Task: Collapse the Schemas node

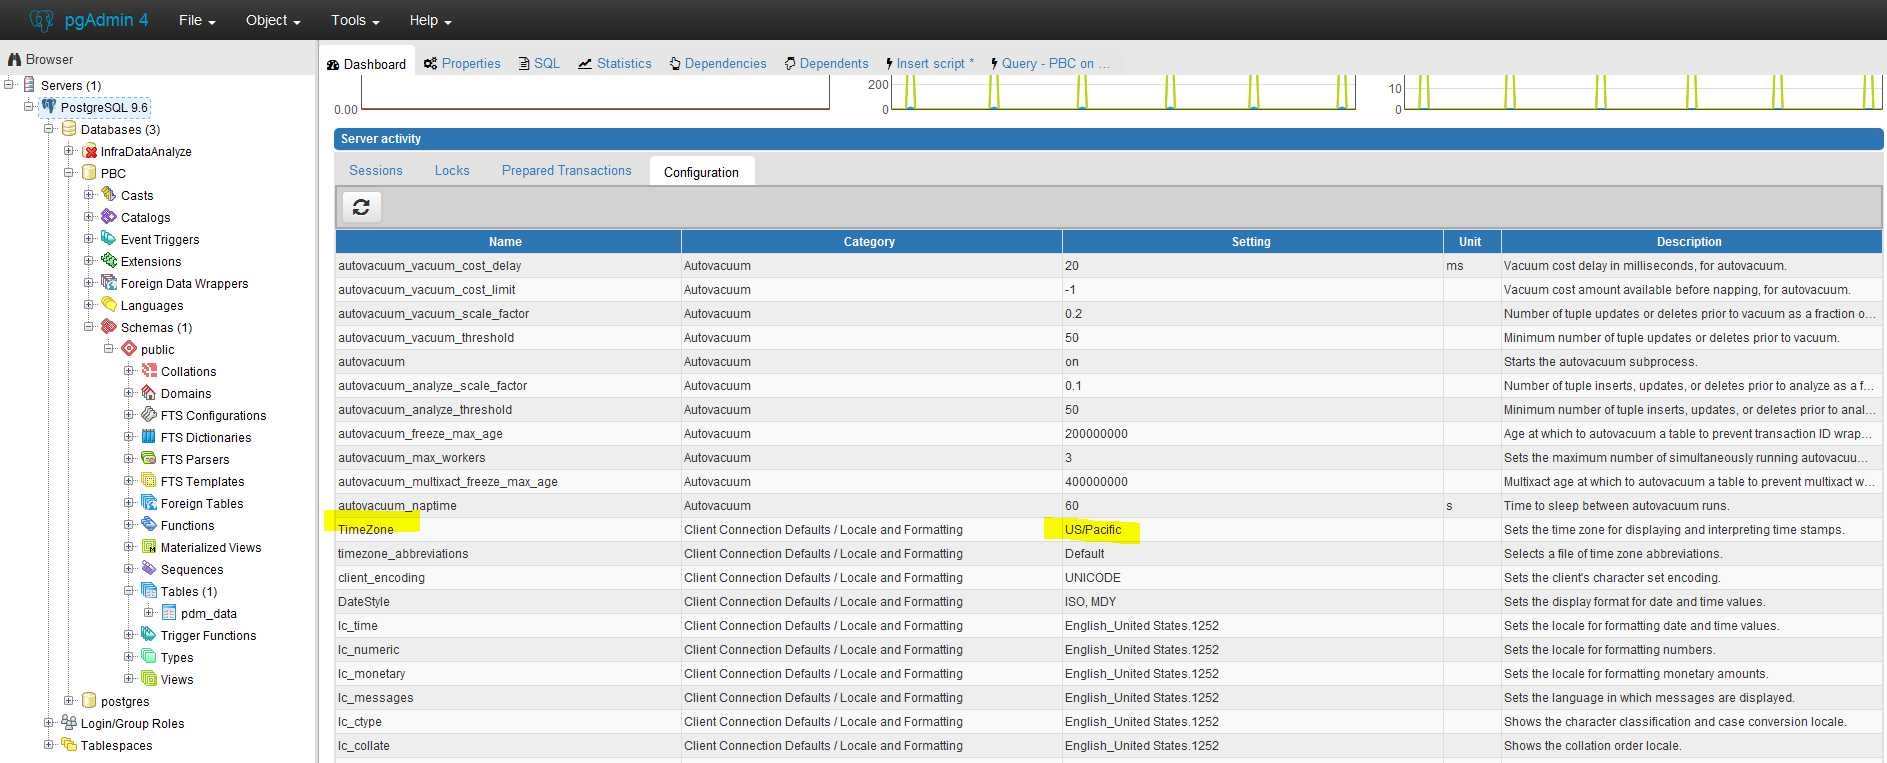Action: (88, 326)
